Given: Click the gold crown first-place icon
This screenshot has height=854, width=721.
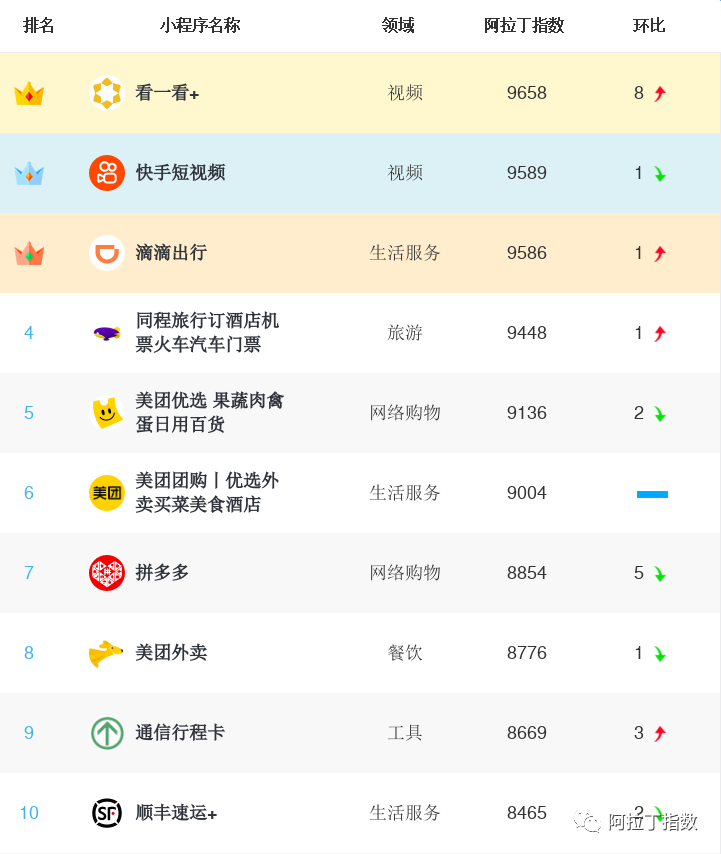Looking at the screenshot, I should 29,94.
